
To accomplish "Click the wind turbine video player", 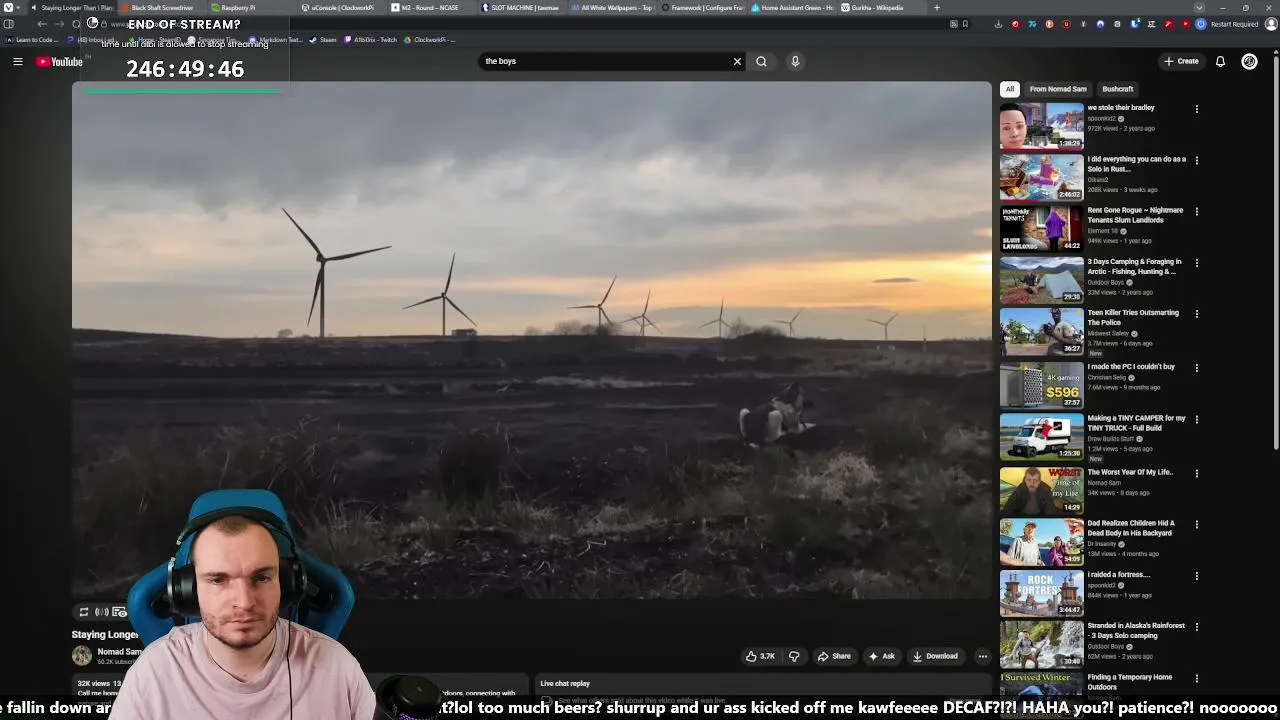I will coord(531,340).
